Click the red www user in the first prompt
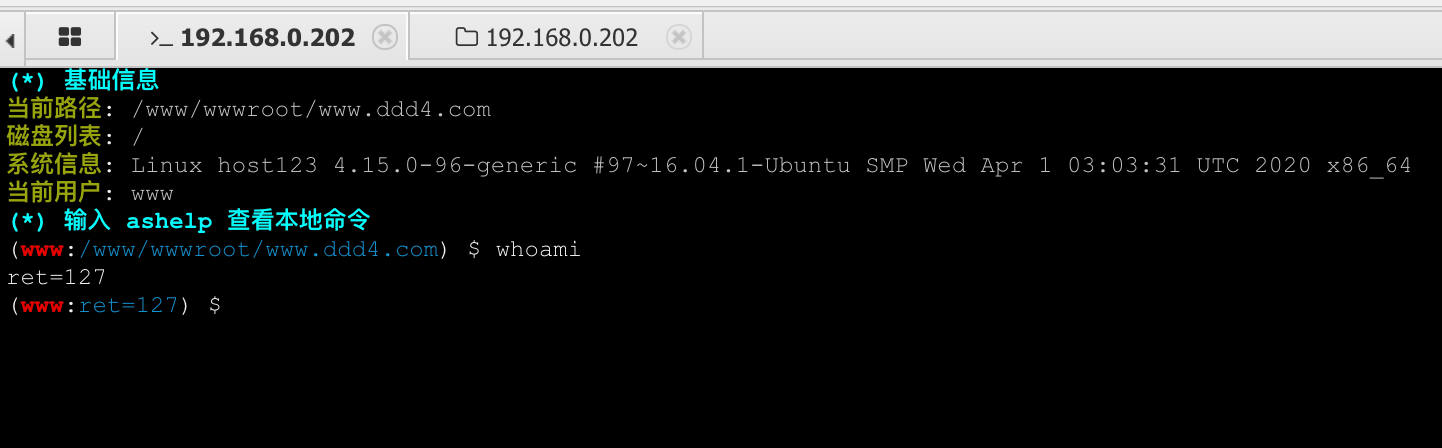 pos(42,249)
